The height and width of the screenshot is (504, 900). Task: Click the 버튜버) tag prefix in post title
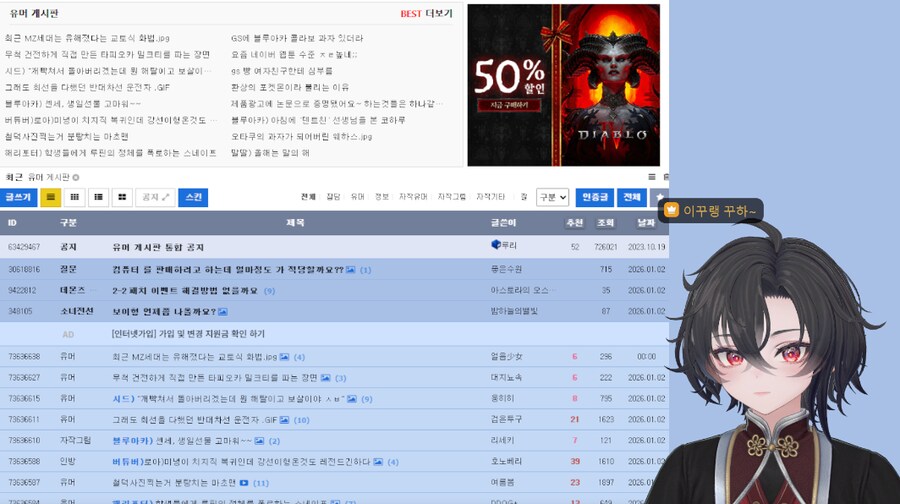pyautogui.click(x=128, y=462)
